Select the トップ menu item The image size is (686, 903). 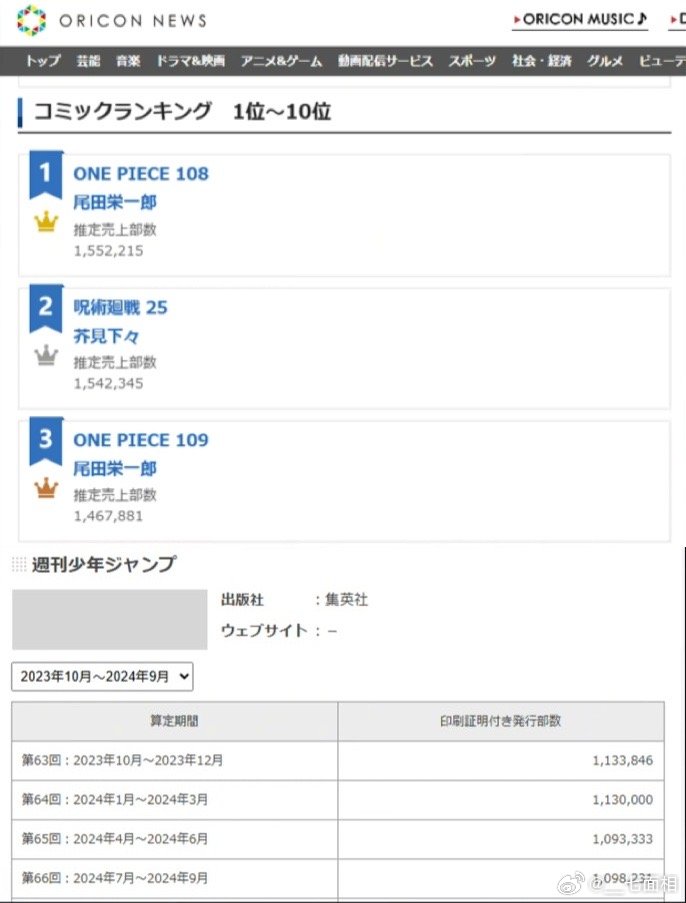pyautogui.click(x=43, y=61)
